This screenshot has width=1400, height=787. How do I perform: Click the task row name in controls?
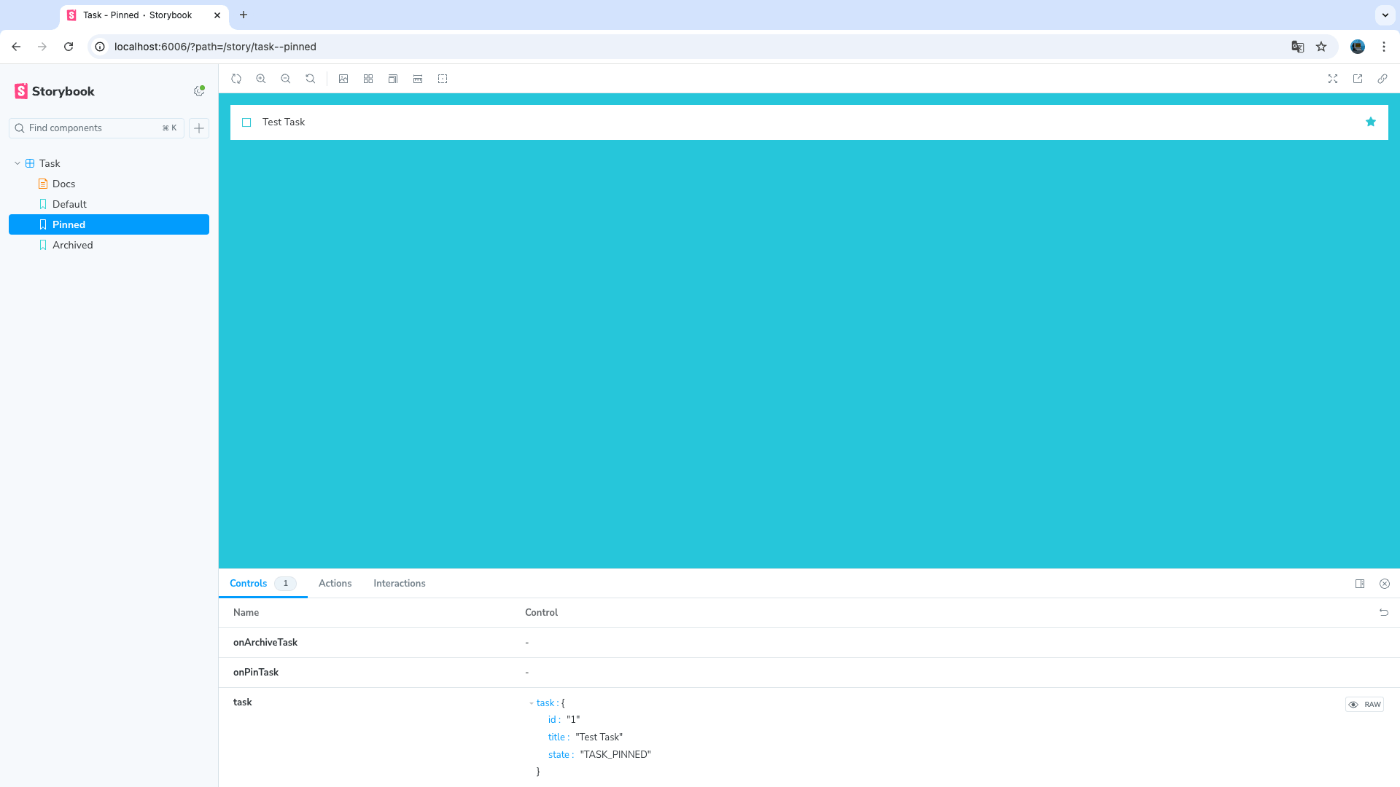pyautogui.click(x=243, y=702)
